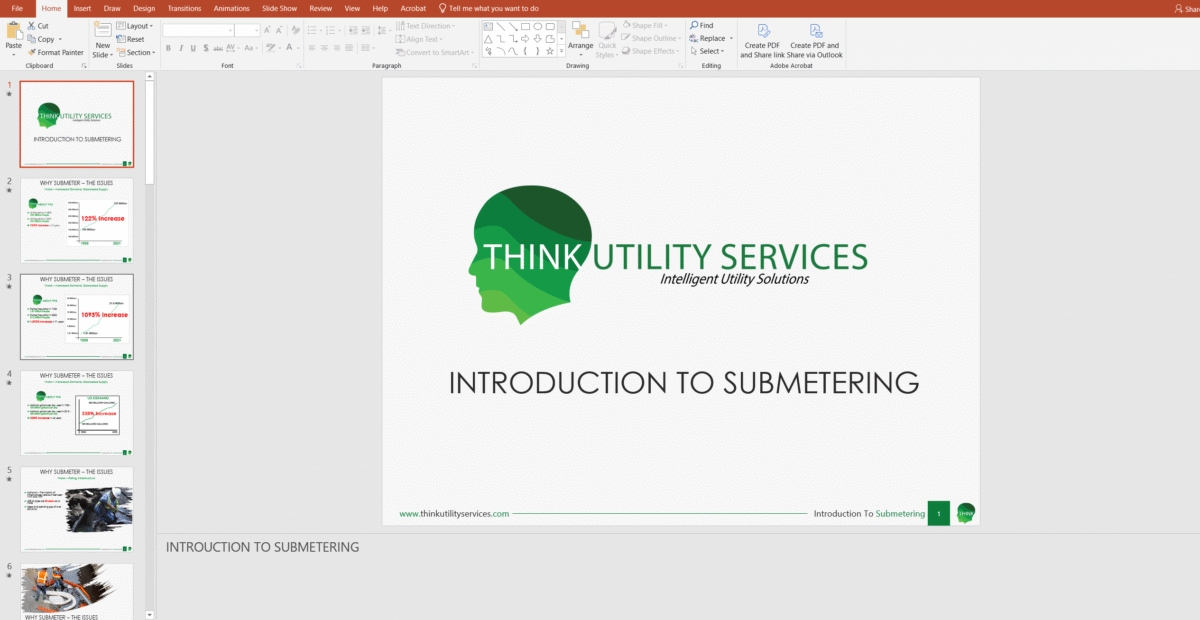Select the oval shape in the shapes gallery

[x=538, y=26]
